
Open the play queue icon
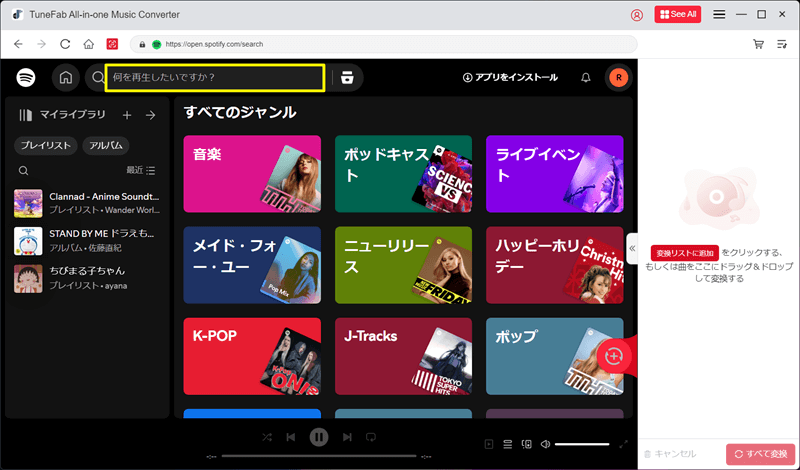pyautogui.click(x=508, y=444)
